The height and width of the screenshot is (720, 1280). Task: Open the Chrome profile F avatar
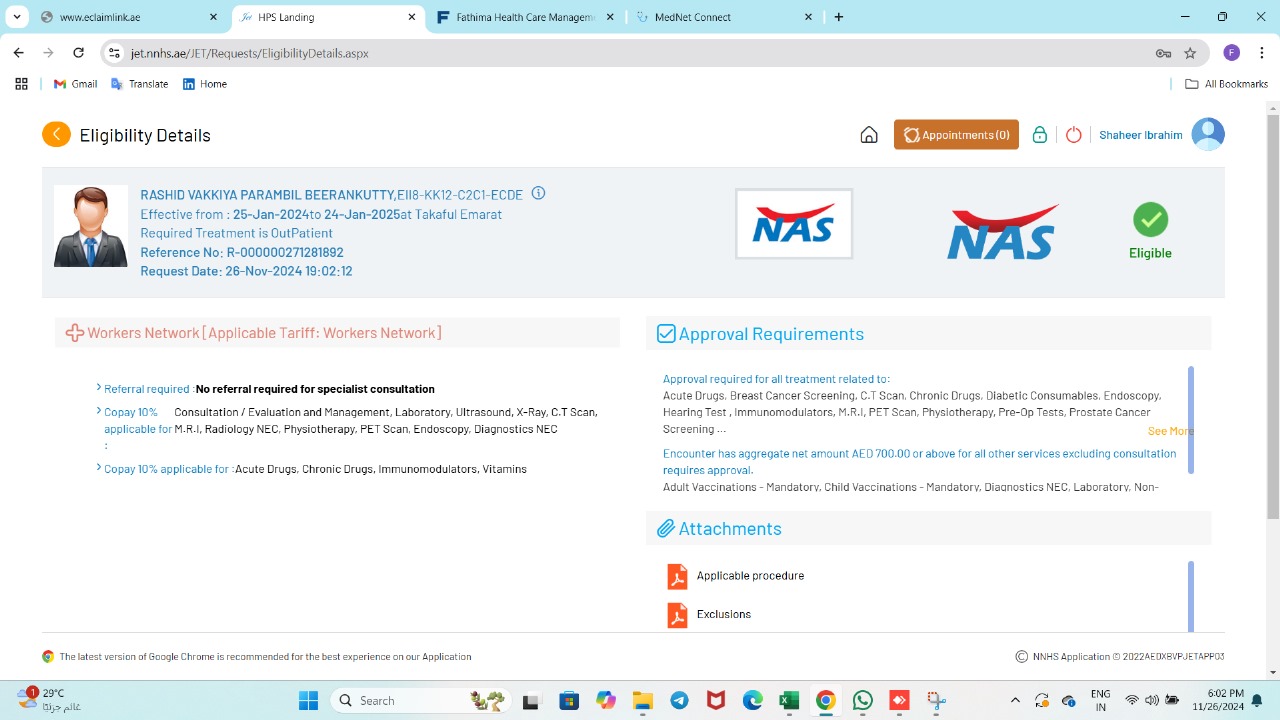[x=1232, y=53]
